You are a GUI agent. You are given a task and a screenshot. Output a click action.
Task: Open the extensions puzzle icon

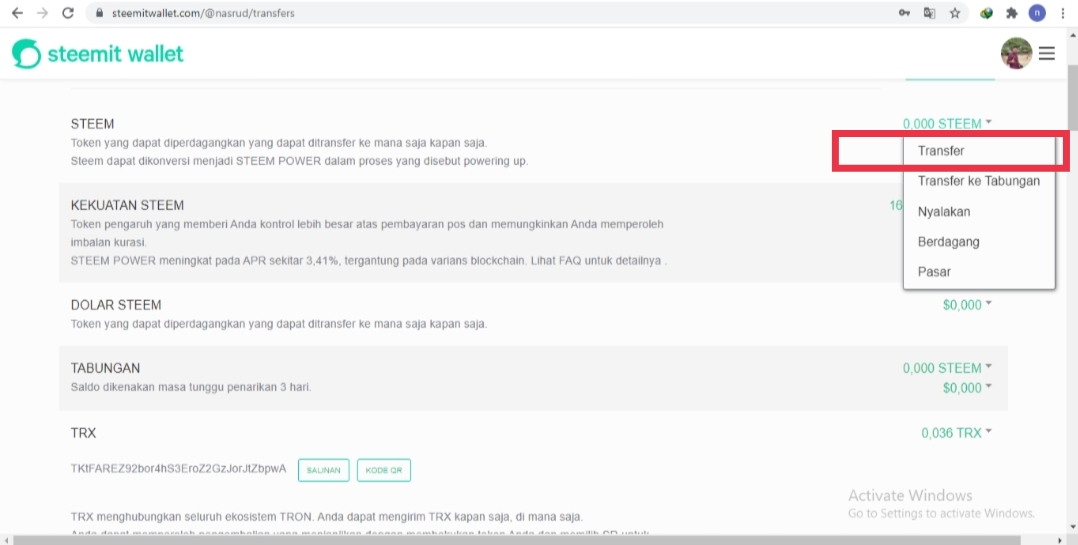[x=1011, y=13]
